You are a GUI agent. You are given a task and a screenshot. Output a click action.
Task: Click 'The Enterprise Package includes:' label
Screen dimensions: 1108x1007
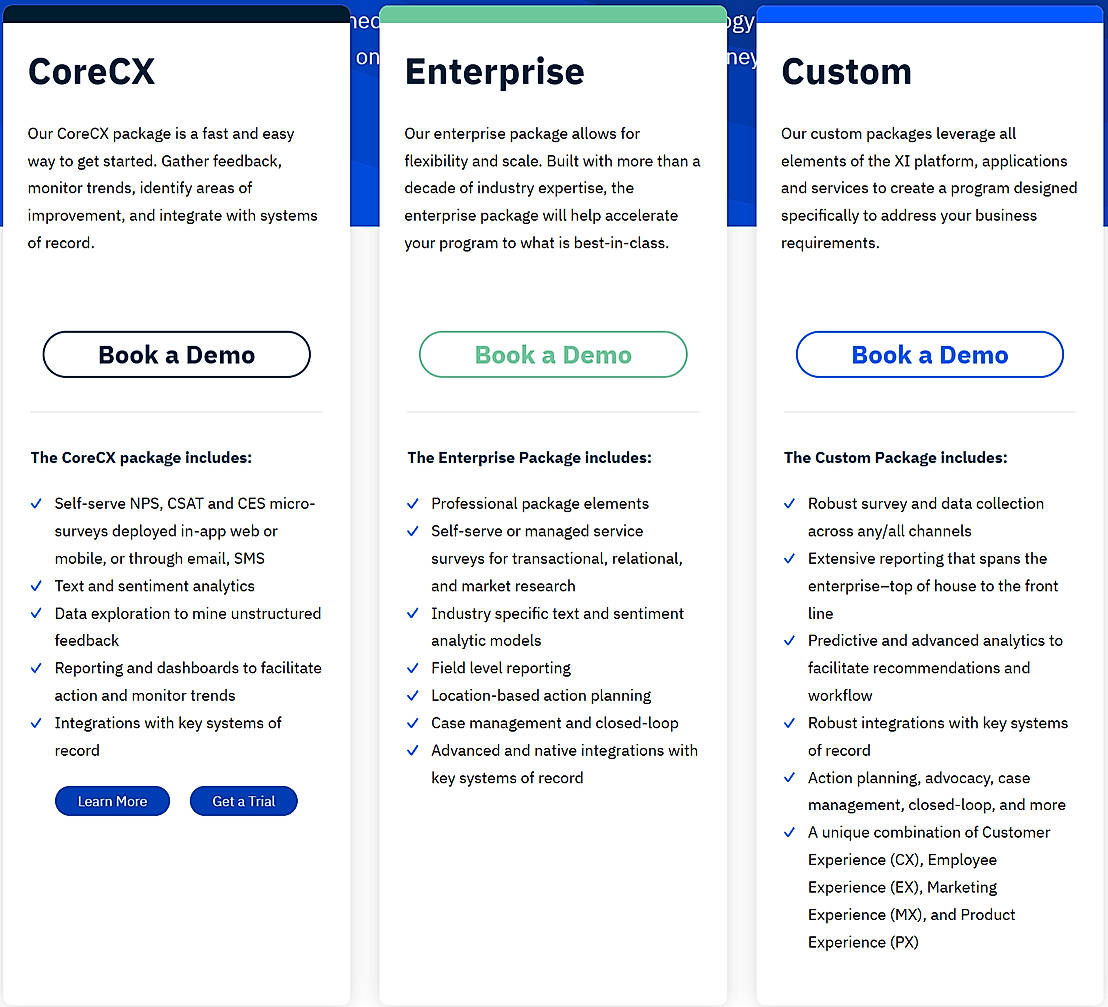click(529, 457)
